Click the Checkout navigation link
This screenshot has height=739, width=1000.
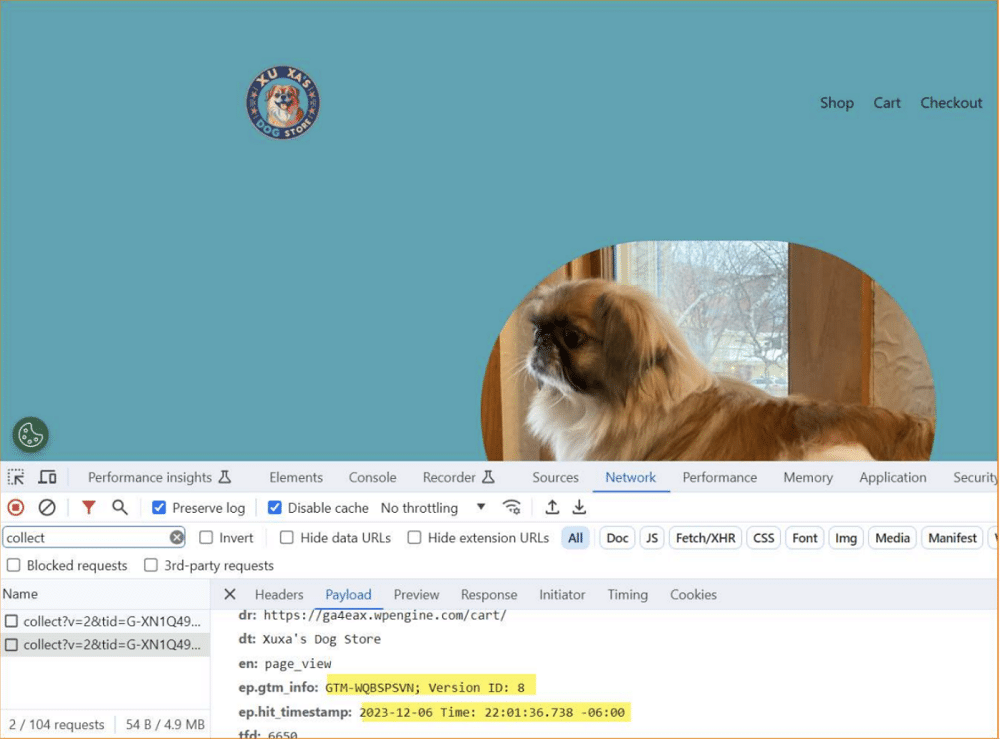[x=951, y=103]
